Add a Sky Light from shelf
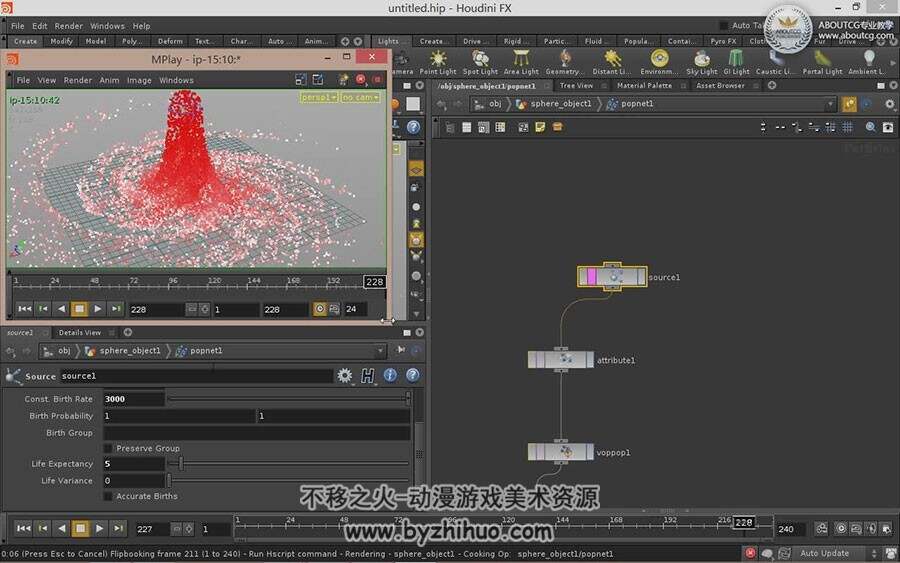The height and width of the screenshot is (563, 900). [x=701, y=63]
